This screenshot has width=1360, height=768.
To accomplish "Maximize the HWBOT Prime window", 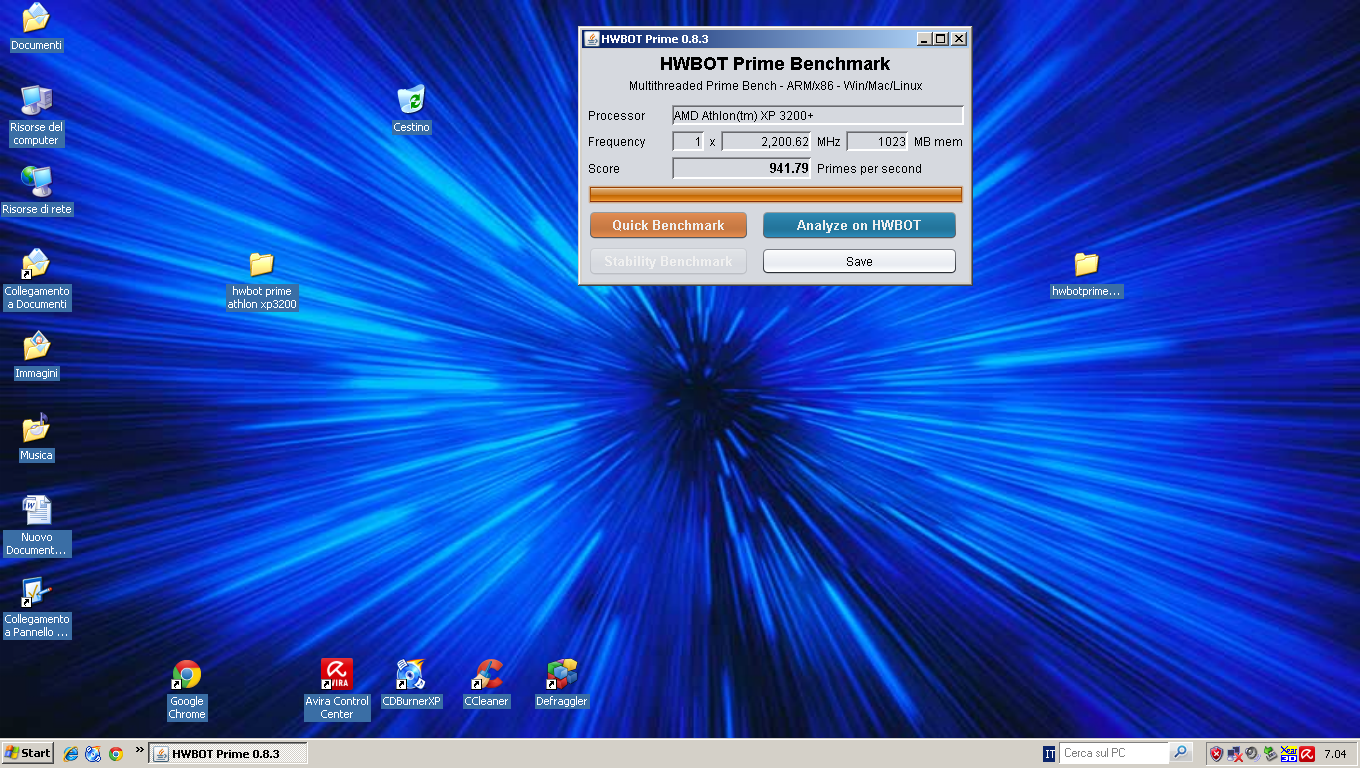I will 941,39.
